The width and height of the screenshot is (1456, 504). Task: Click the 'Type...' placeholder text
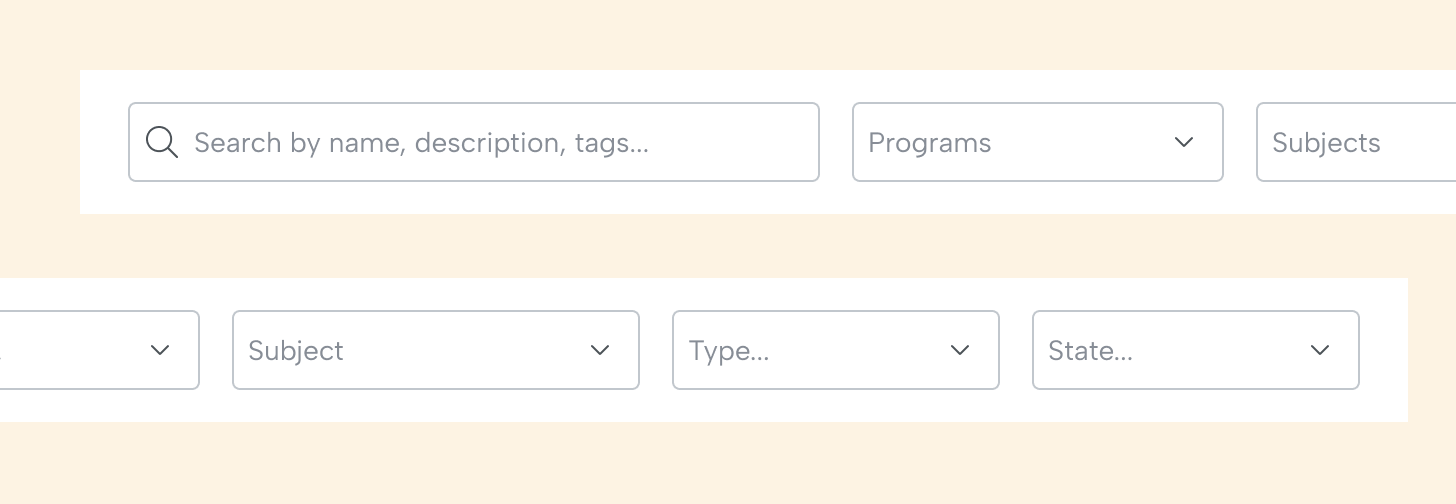click(x=729, y=351)
